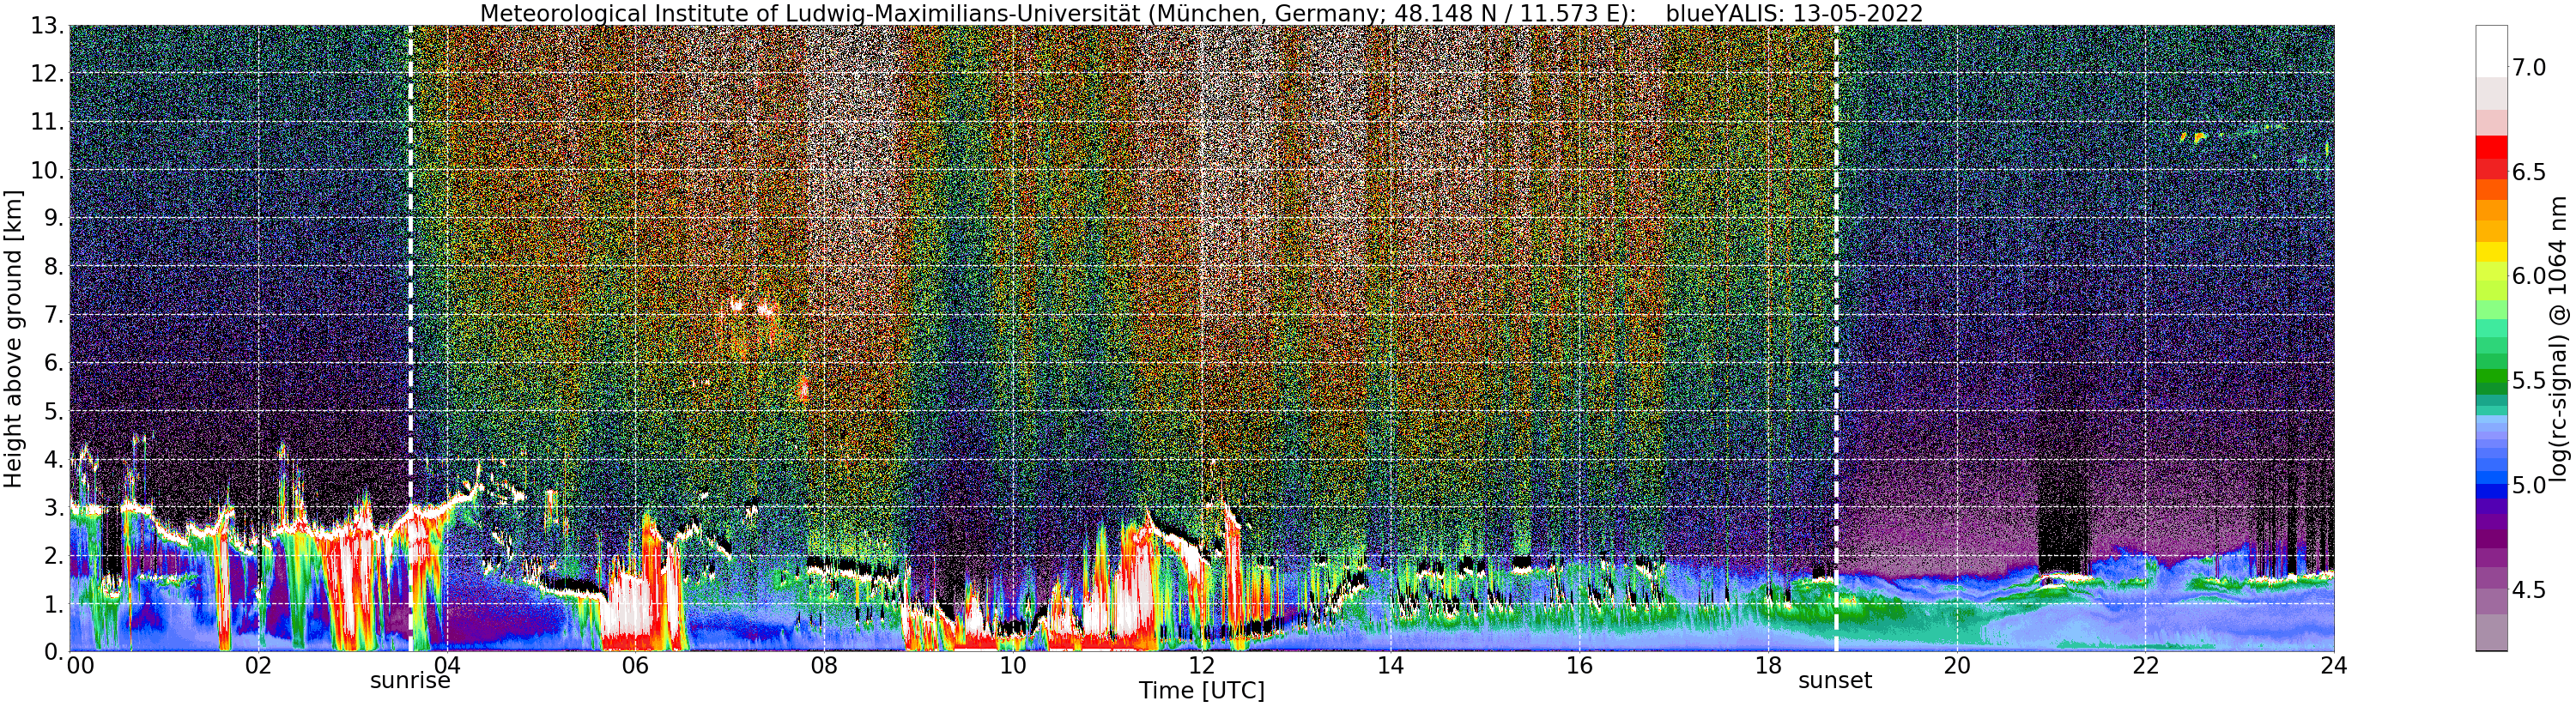The width and height of the screenshot is (2576, 707).
Task: Click the '1.' height axis tick label
Action: (x=54, y=604)
